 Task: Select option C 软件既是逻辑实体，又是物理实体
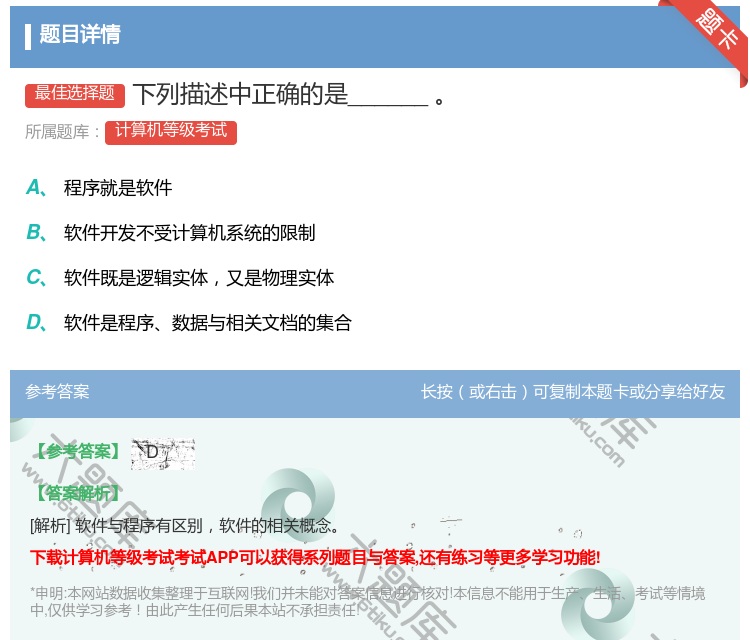click(180, 277)
